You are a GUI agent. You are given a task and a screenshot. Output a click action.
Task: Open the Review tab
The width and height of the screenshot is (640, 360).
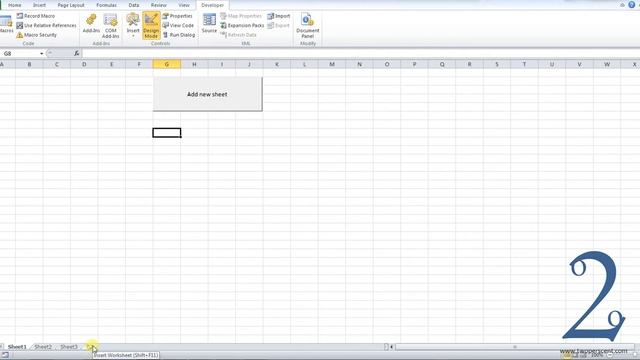click(159, 5)
